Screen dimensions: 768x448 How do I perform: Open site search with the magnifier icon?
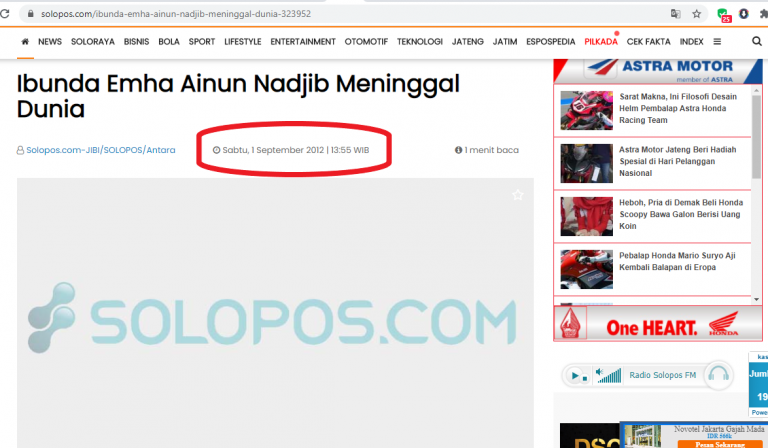click(x=757, y=42)
